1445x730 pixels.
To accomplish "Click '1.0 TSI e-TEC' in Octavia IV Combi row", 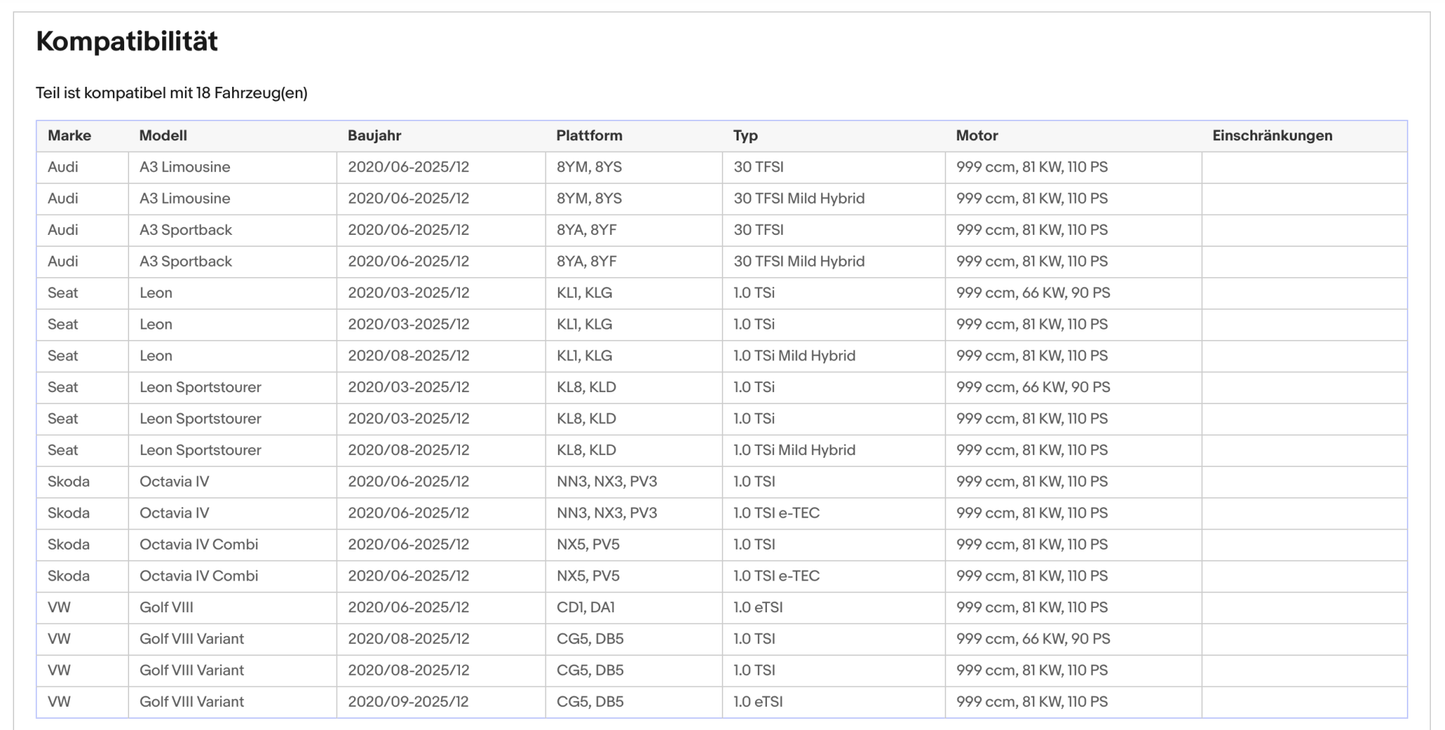I will pyautogui.click(x=776, y=576).
